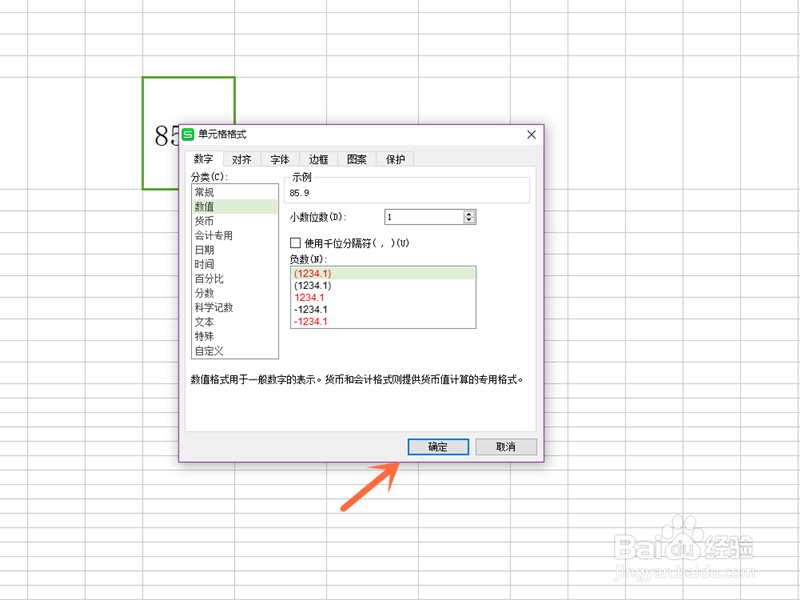The width and height of the screenshot is (800, 600).
Task: Select black -1234.1 negative format
Action: click(383, 310)
